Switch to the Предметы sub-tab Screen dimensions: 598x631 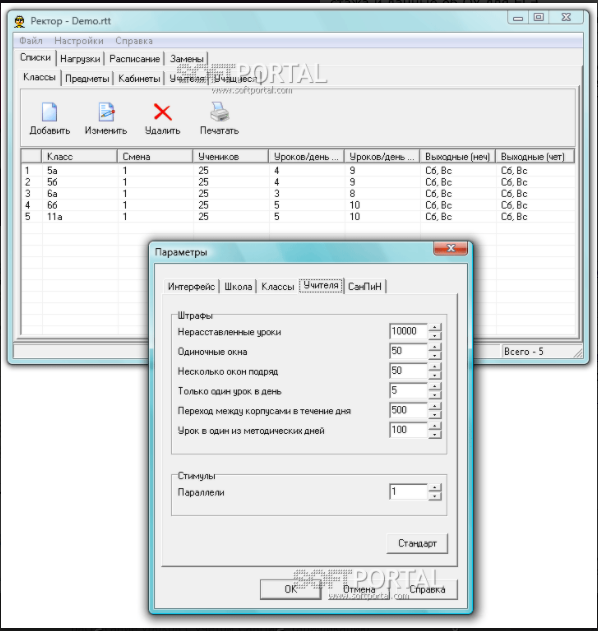(x=87, y=78)
